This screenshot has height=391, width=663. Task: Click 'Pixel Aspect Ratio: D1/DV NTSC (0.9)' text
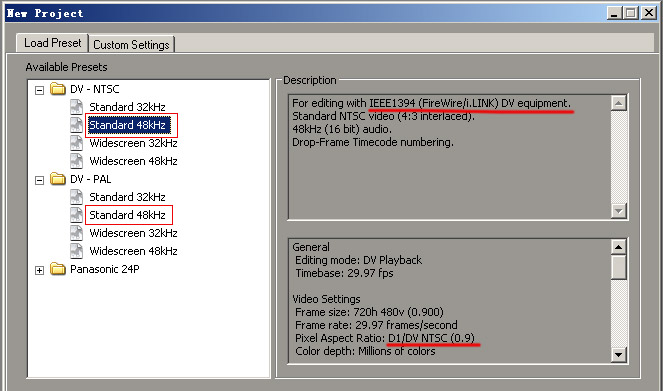pyautogui.click(x=385, y=338)
